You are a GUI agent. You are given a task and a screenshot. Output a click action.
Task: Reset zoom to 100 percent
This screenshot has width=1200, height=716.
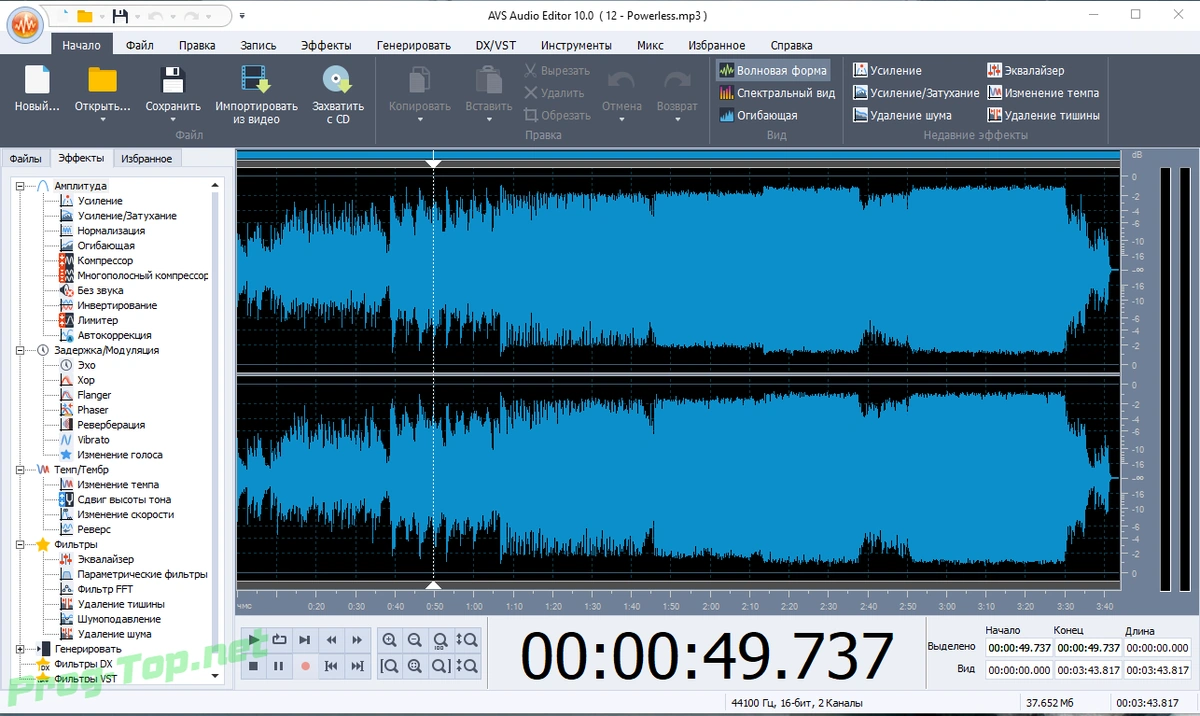tap(440, 640)
